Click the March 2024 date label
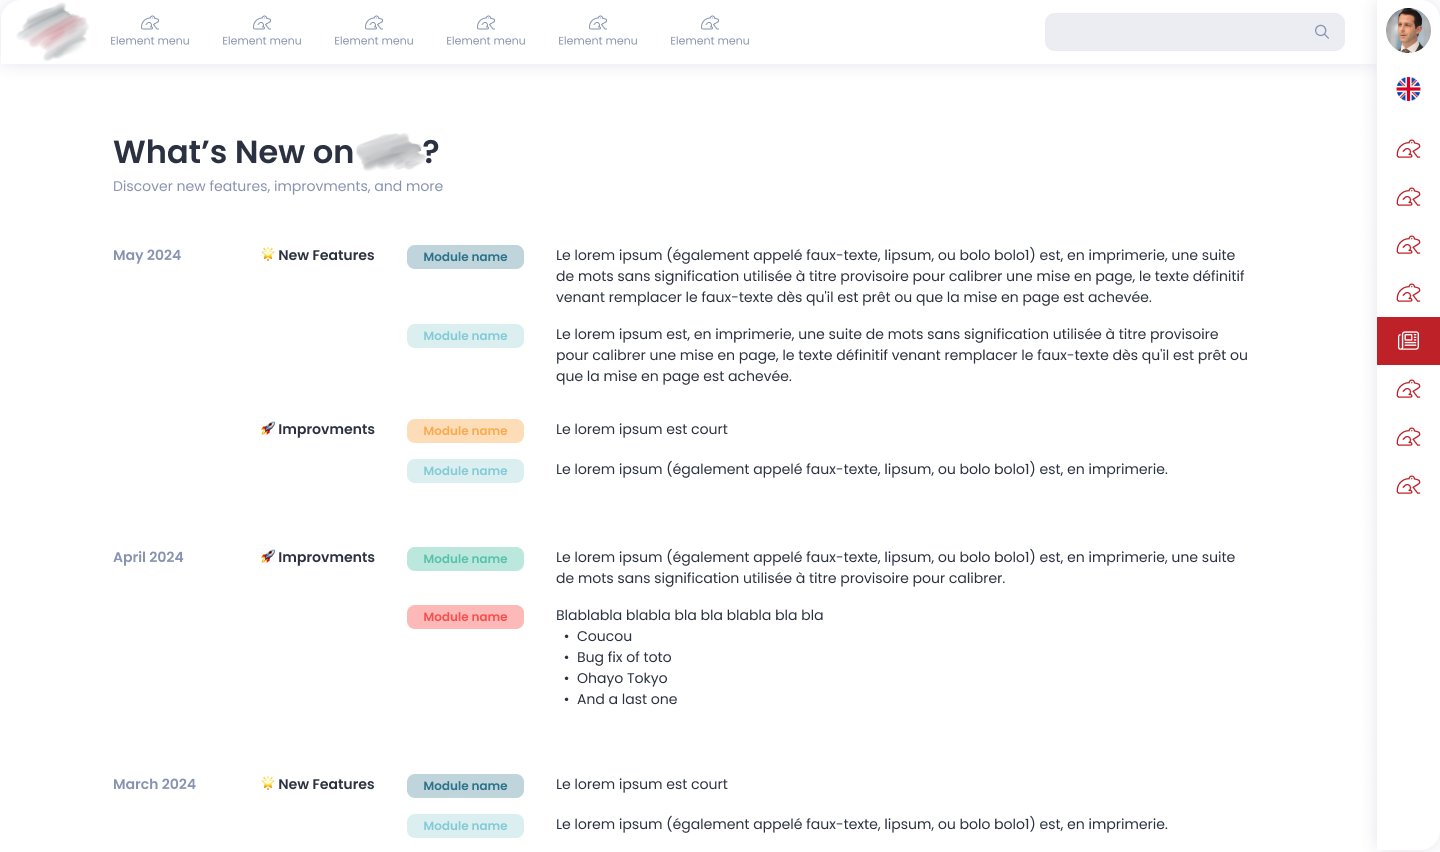 coord(154,784)
